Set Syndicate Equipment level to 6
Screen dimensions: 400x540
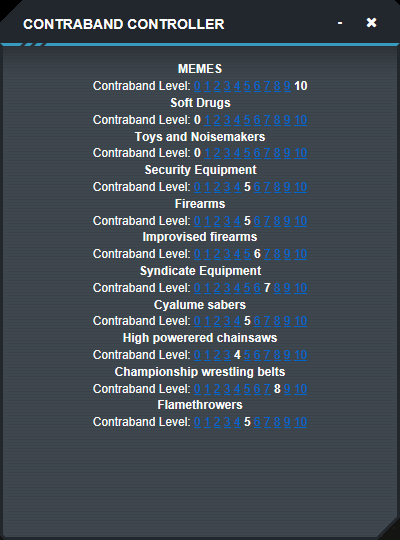(x=257, y=288)
